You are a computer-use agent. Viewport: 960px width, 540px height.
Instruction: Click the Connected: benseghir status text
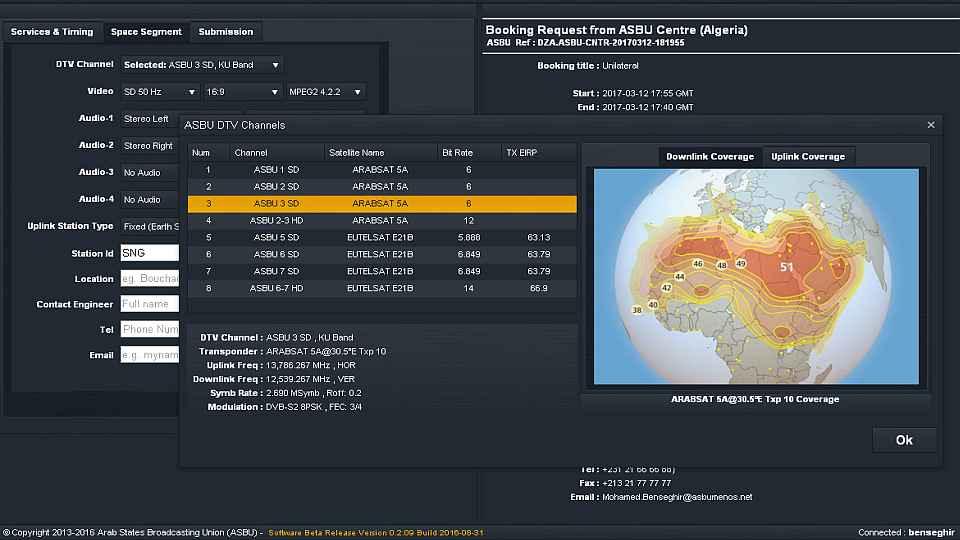point(906,533)
